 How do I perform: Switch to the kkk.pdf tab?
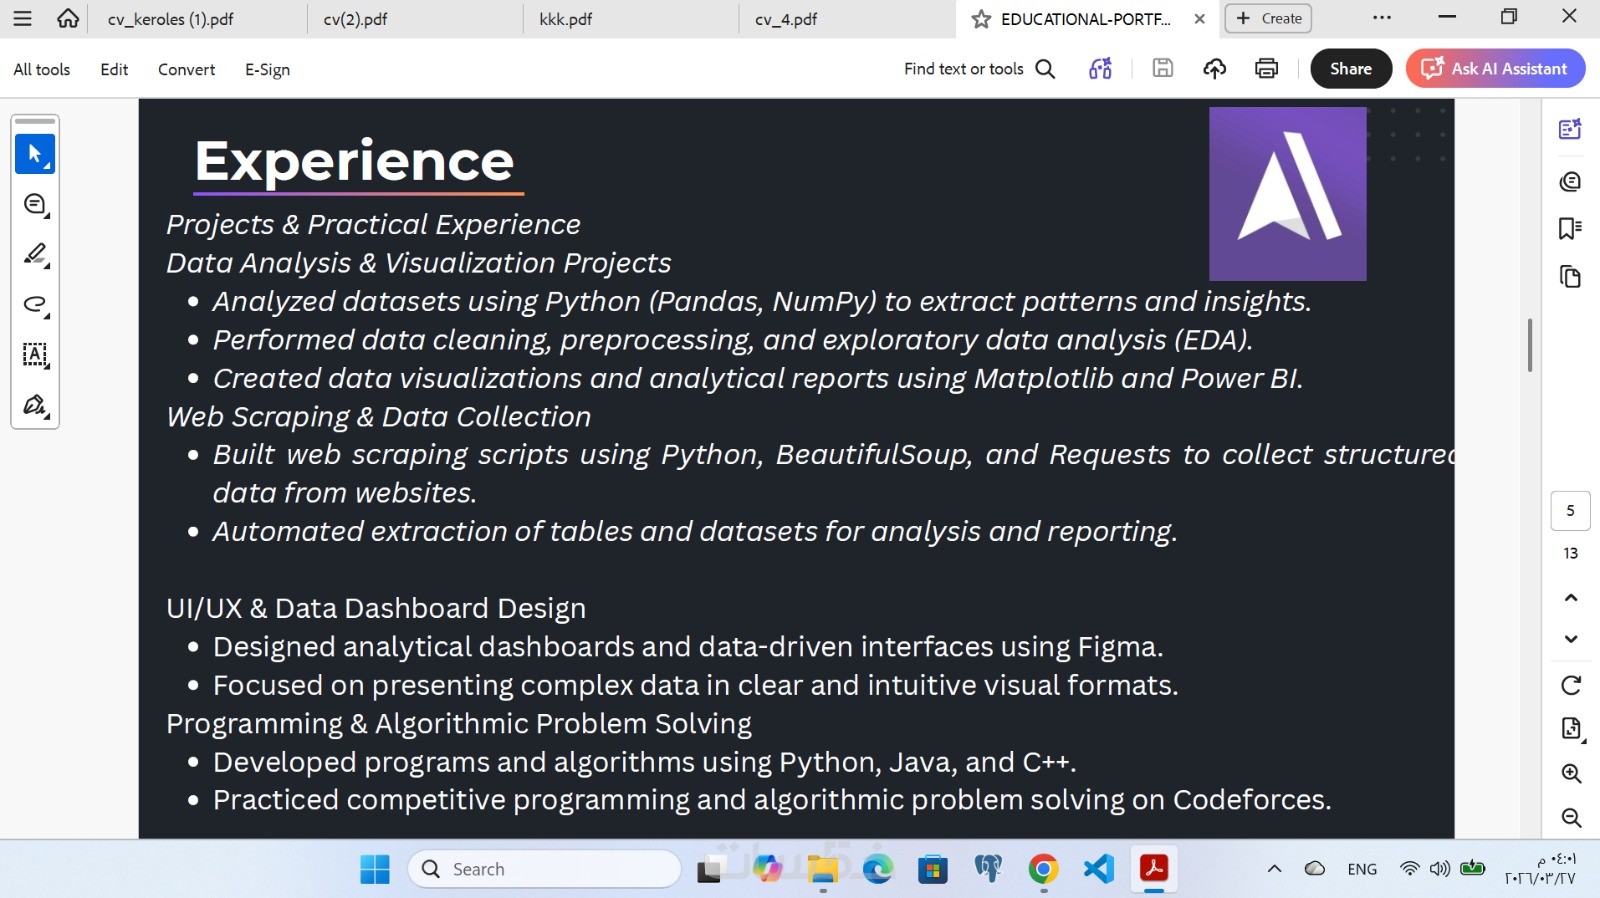[x=566, y=19]
